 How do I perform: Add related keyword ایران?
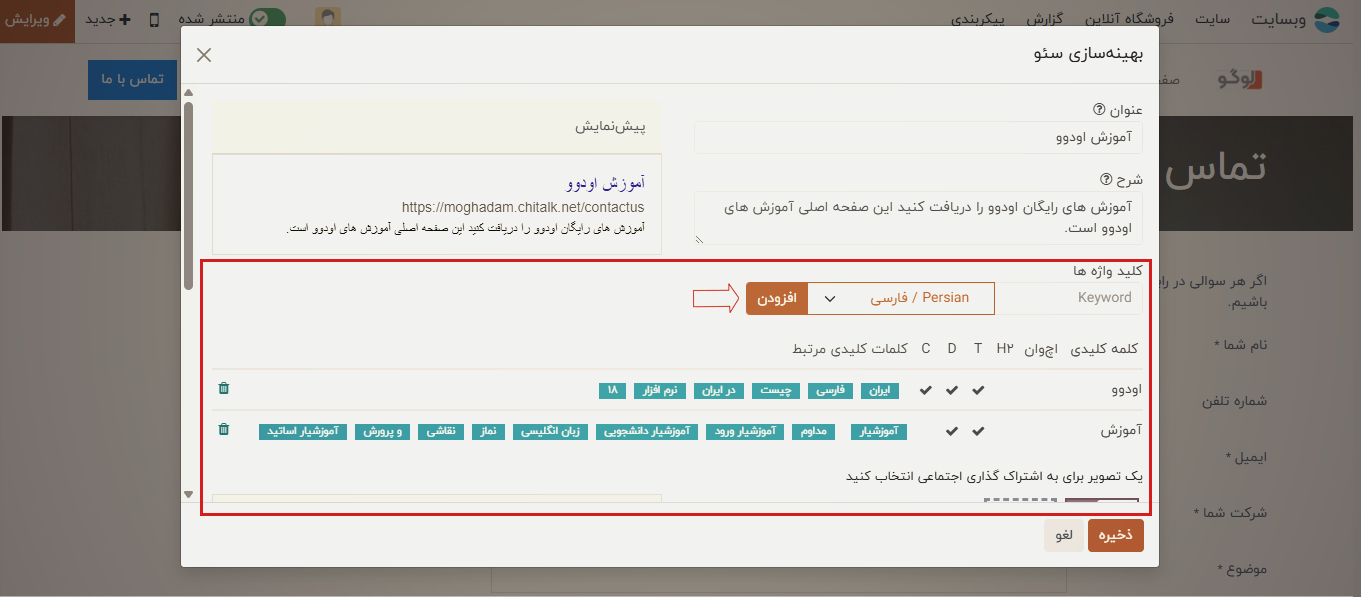880,390
